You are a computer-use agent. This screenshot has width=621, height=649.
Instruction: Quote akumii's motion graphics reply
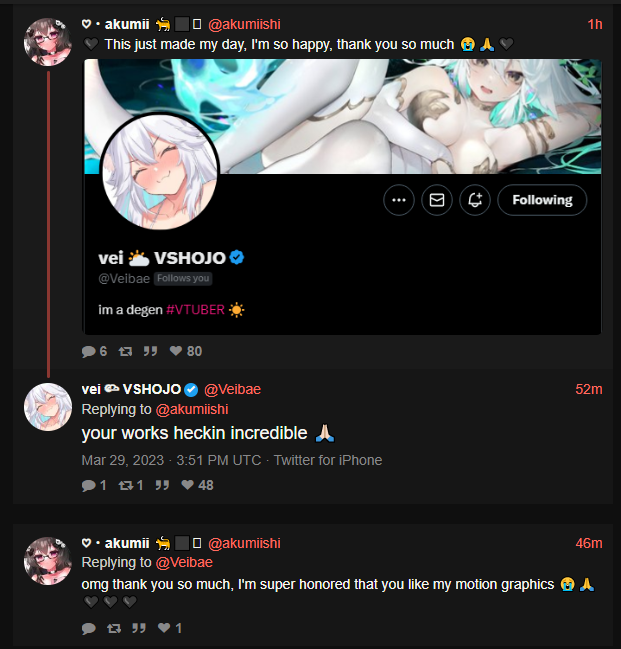pos(139,628)
